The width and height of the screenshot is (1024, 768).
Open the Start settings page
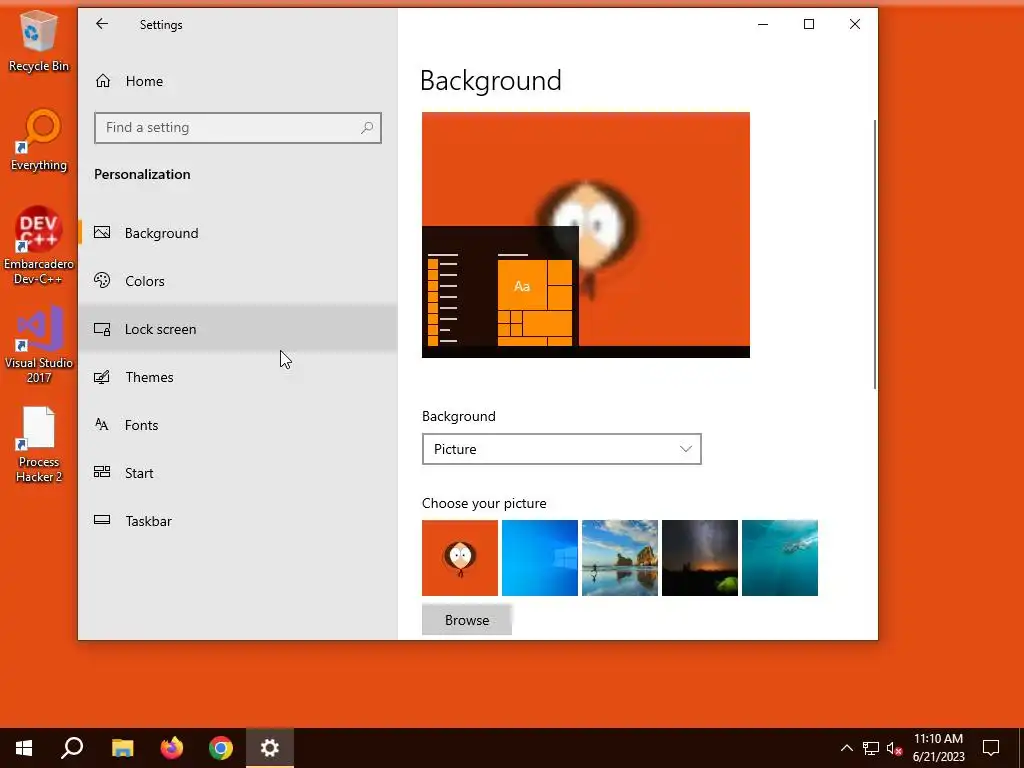238,473
